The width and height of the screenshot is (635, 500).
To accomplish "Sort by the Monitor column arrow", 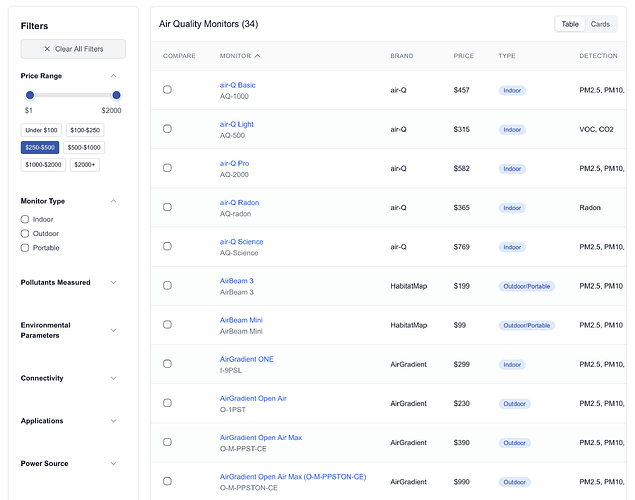I will coord(257,56).
